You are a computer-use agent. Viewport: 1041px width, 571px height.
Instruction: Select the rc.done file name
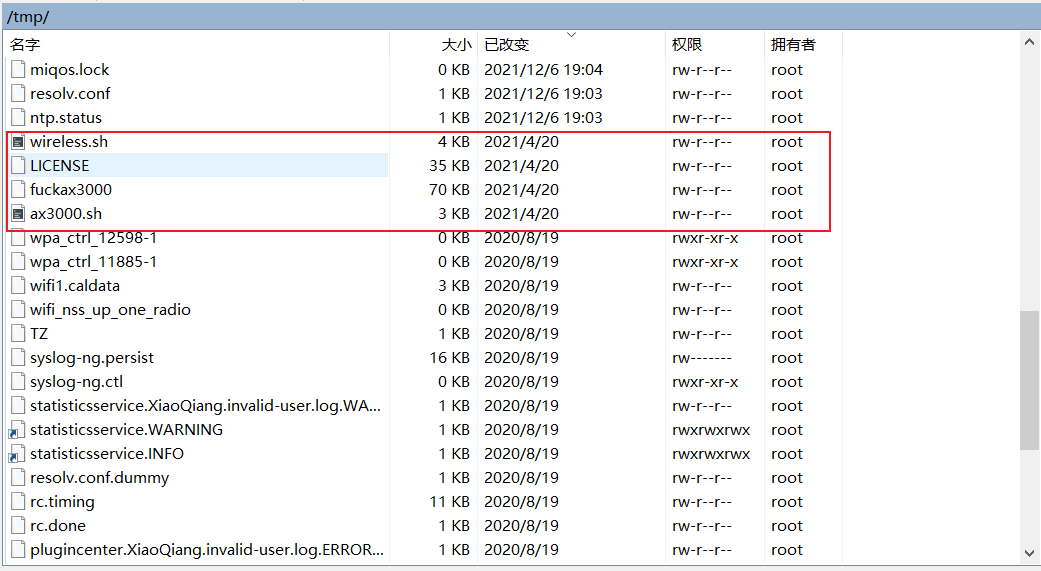coord(58,525)
